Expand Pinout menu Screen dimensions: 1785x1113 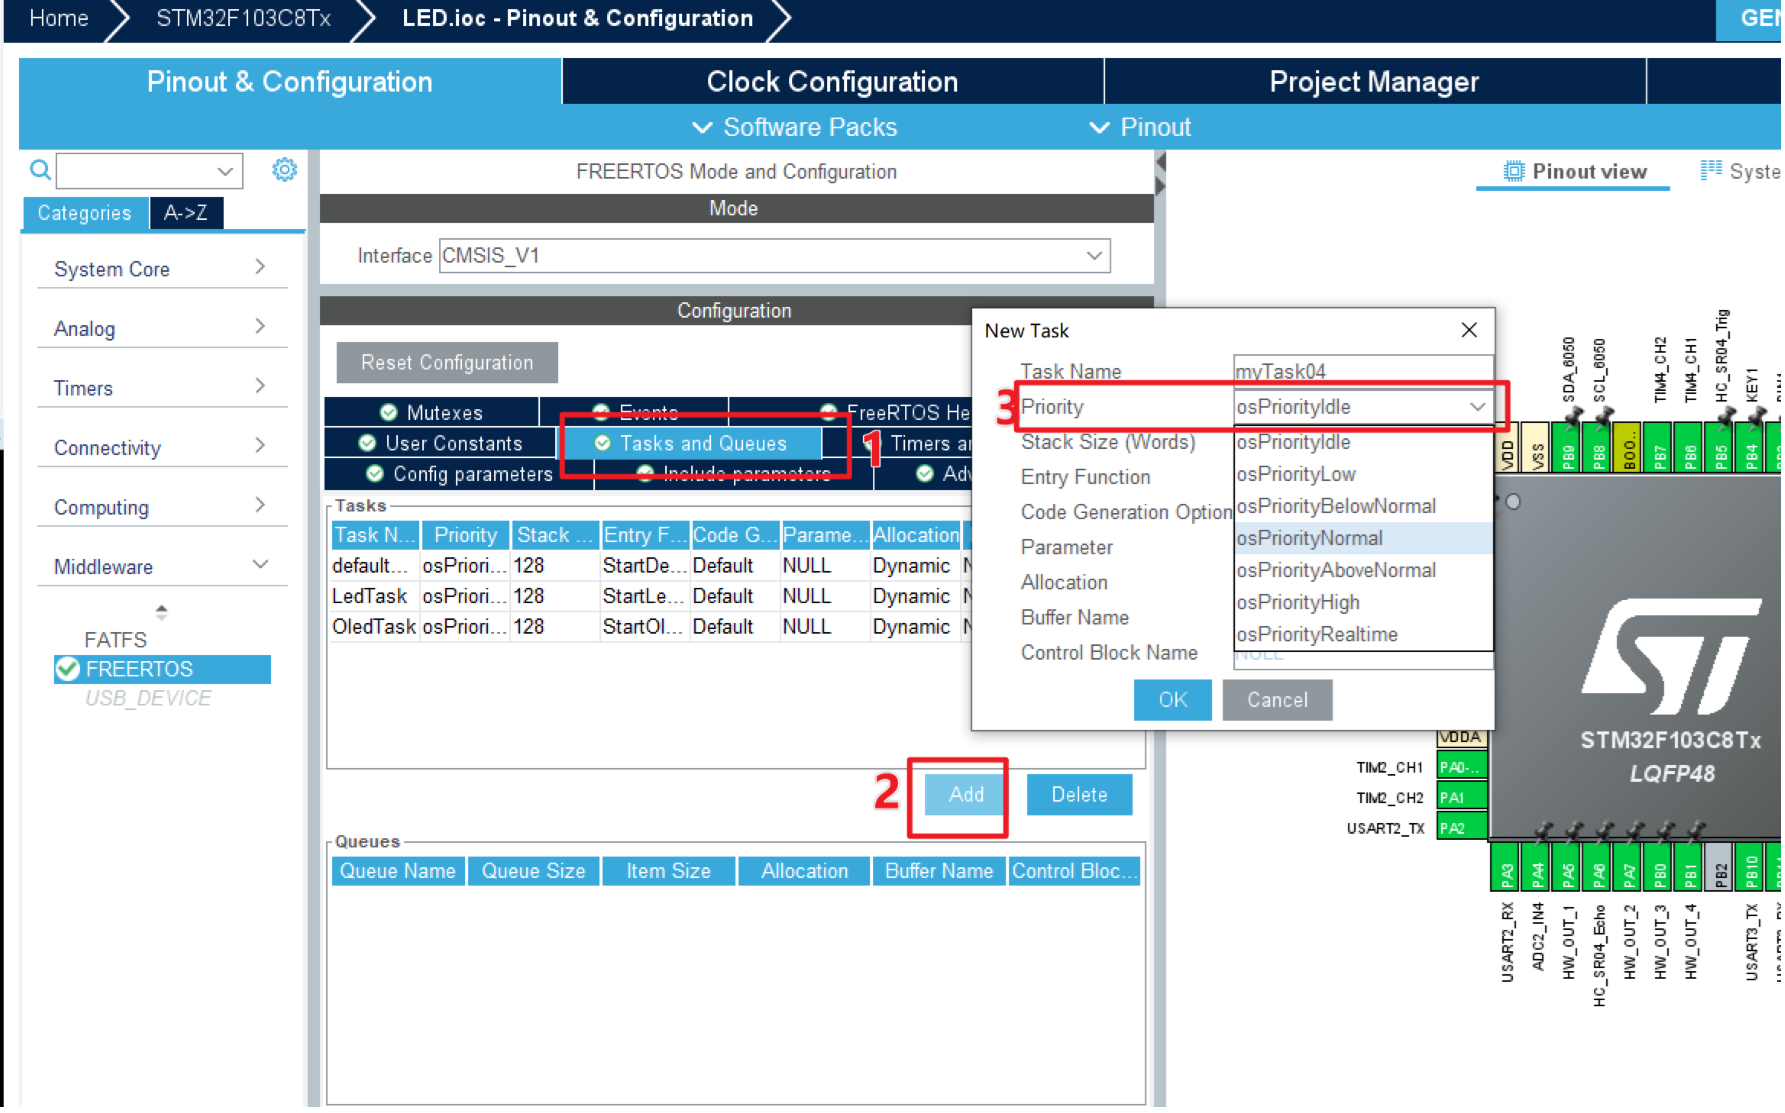tap(1140, 127)
